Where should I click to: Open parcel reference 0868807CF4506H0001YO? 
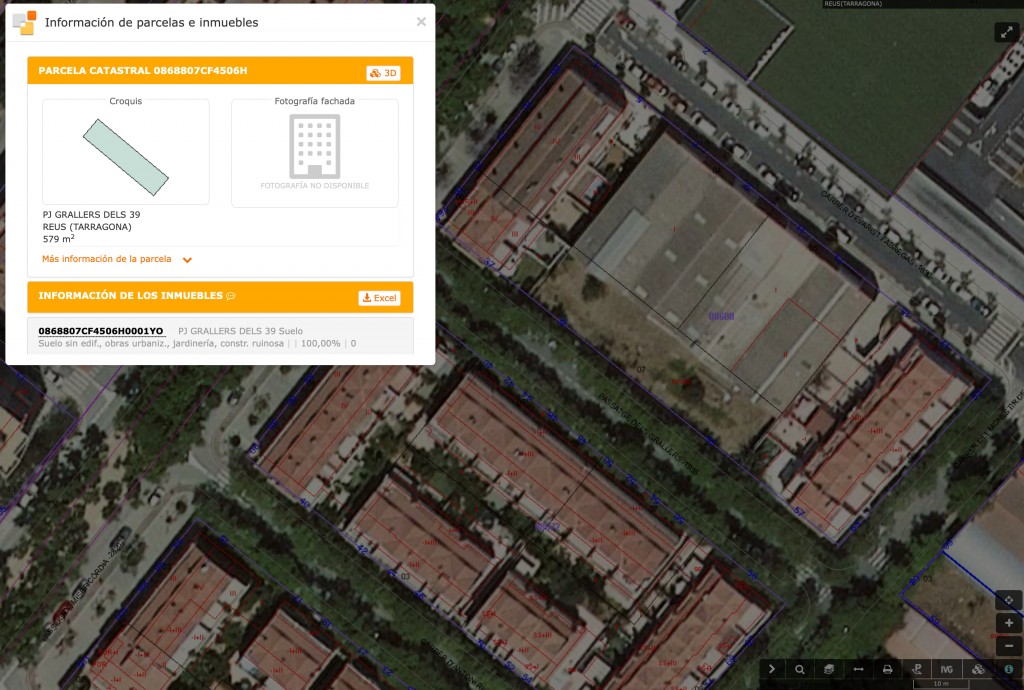(100, 330)
